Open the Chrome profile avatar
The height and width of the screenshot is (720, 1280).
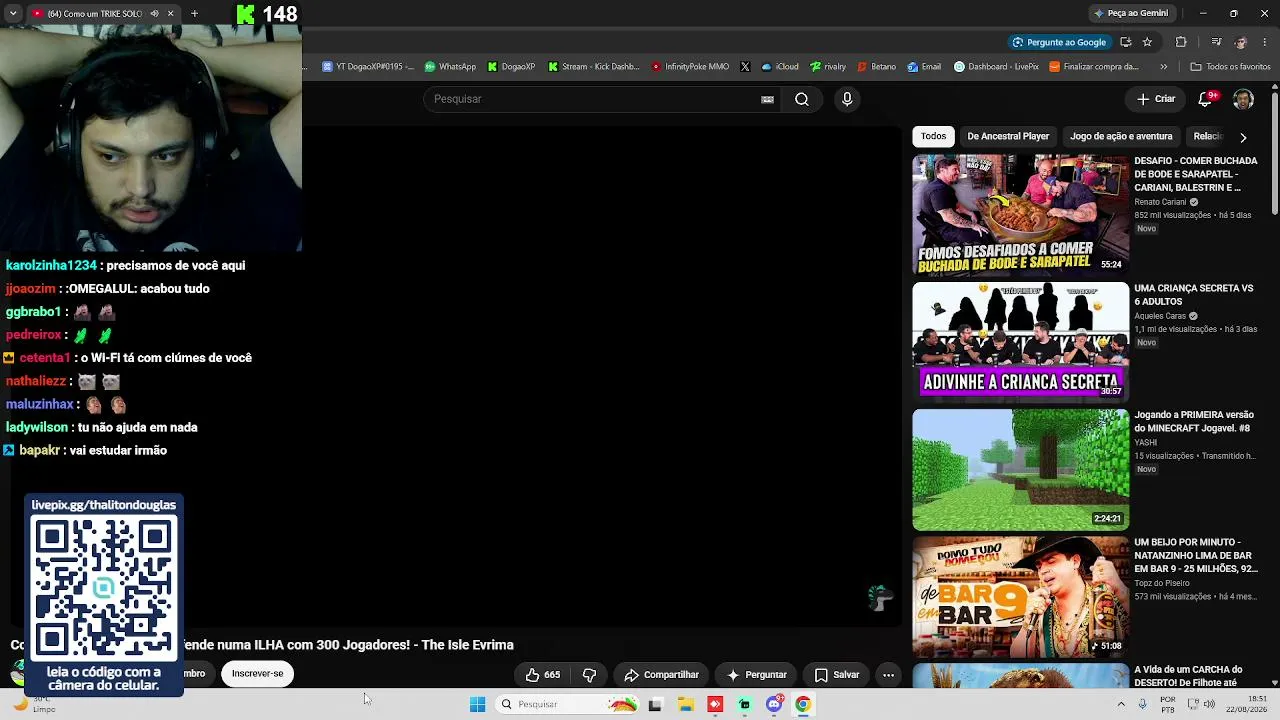click(x=1241, y=42)
